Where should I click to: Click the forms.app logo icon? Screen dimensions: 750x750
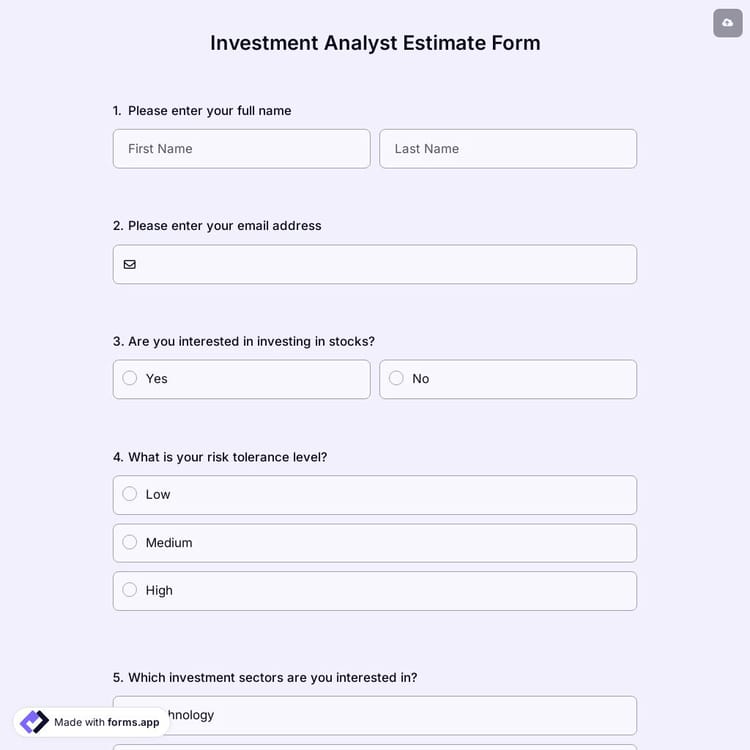point(34,722)
